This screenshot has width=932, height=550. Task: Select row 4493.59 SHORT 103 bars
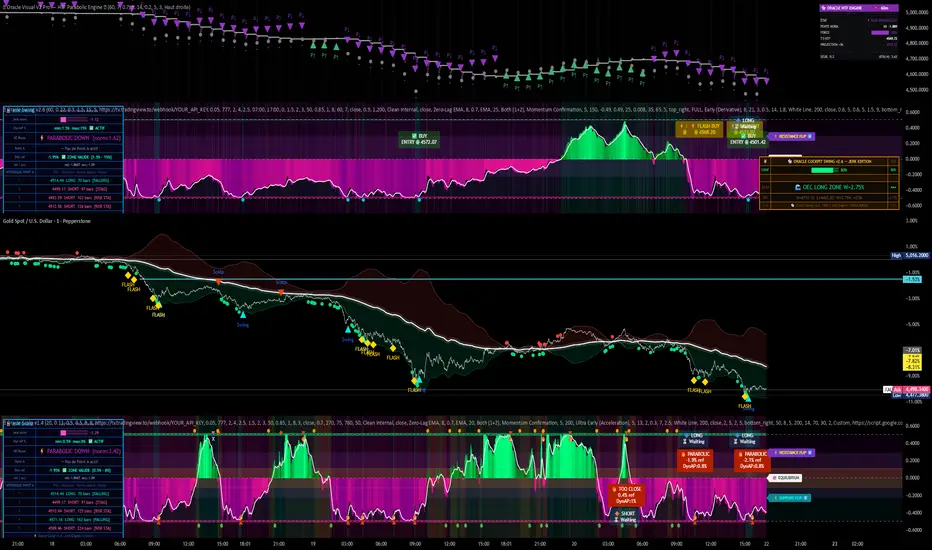click(x=79, y=197)
